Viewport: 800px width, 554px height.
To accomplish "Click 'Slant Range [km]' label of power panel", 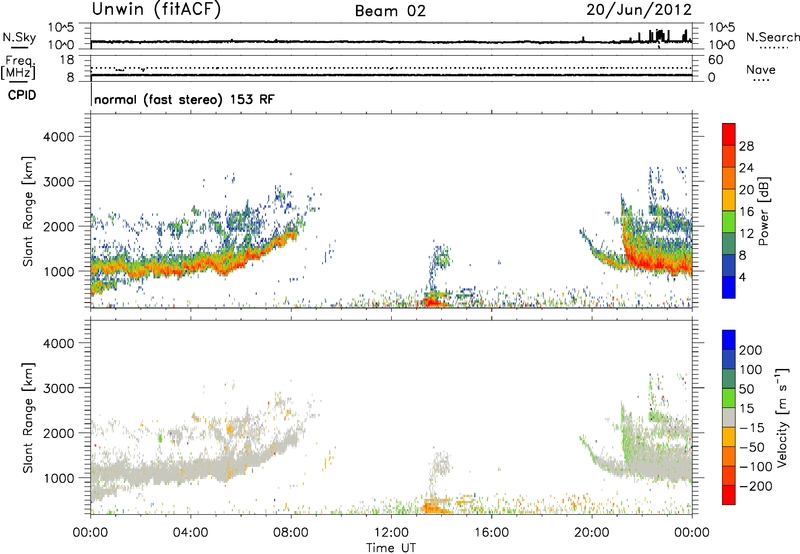I will [28, 211].
